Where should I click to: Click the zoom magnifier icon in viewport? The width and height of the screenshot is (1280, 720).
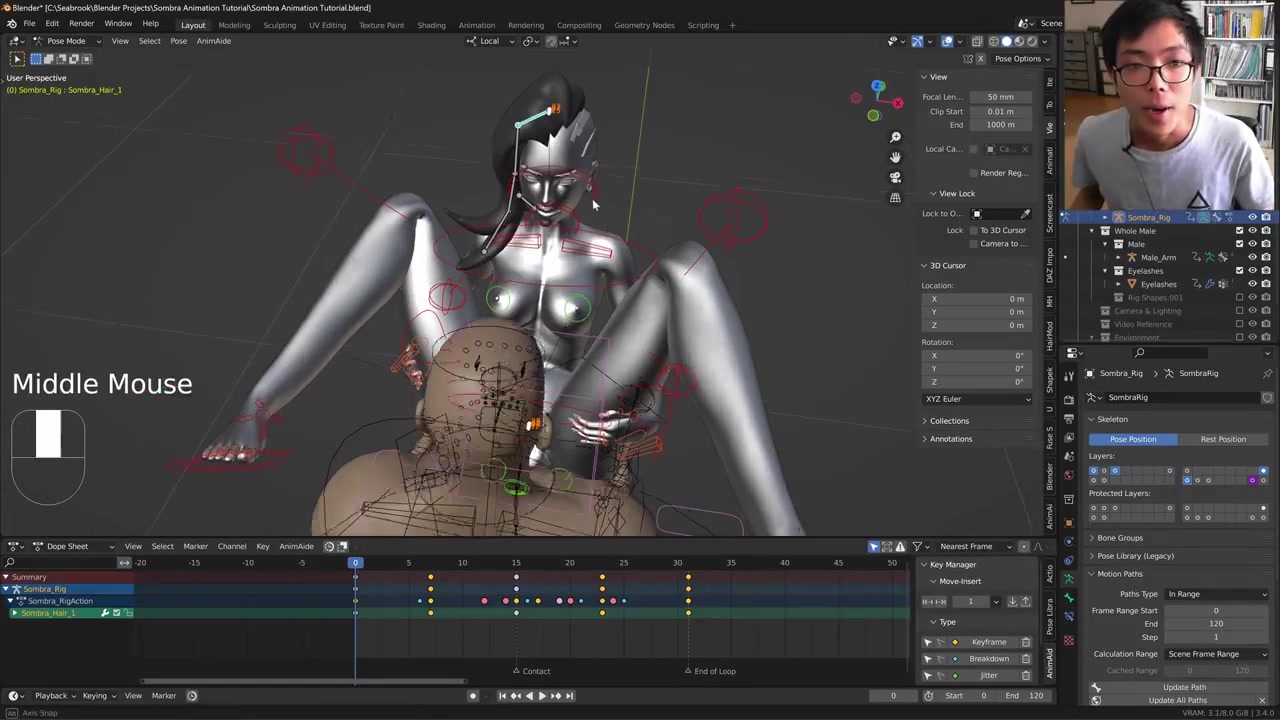(x=895, y=137)
